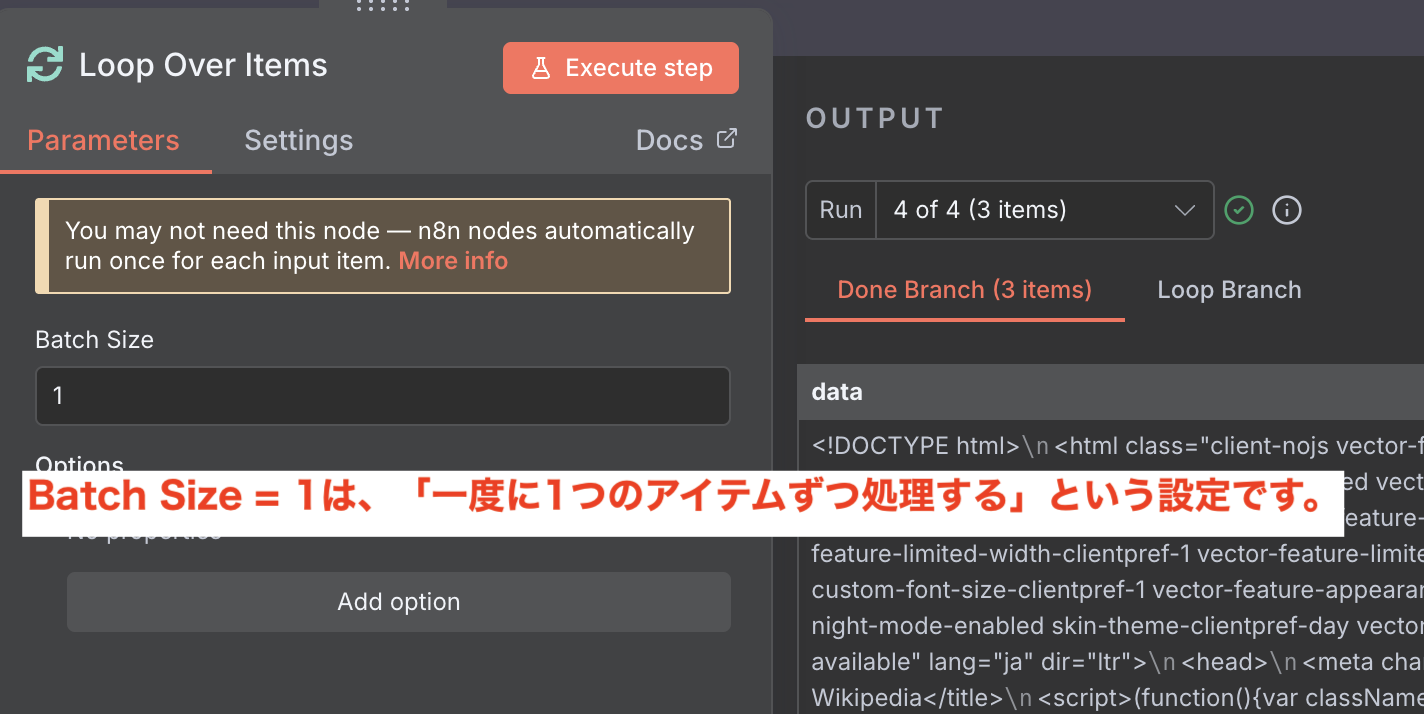
Task: Click the Loop Over Items node icon
Action: click(45, 66)
